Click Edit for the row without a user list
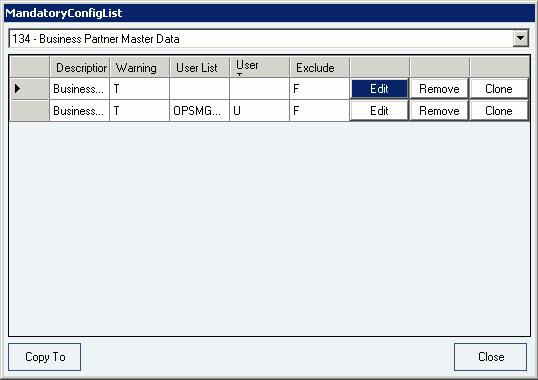 point(379,89)
